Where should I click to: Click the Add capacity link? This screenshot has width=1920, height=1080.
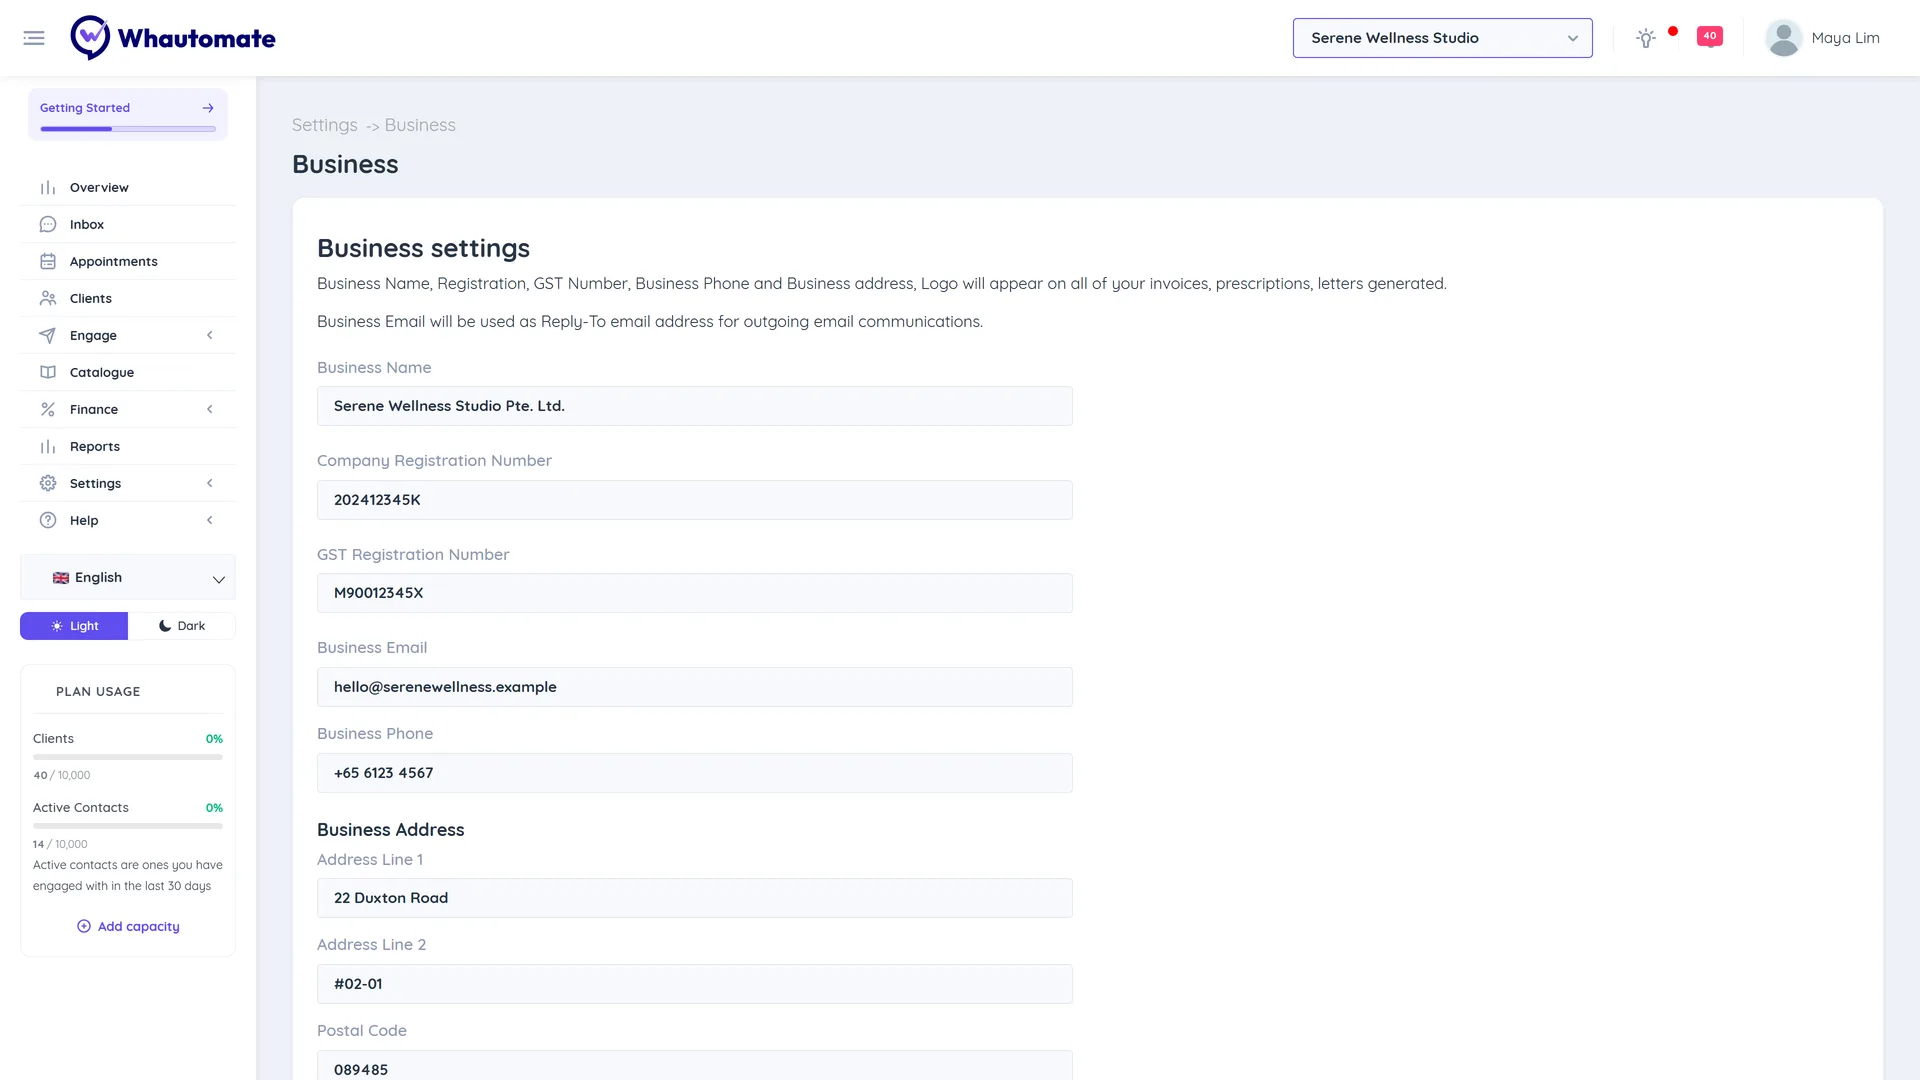point(128,927)
